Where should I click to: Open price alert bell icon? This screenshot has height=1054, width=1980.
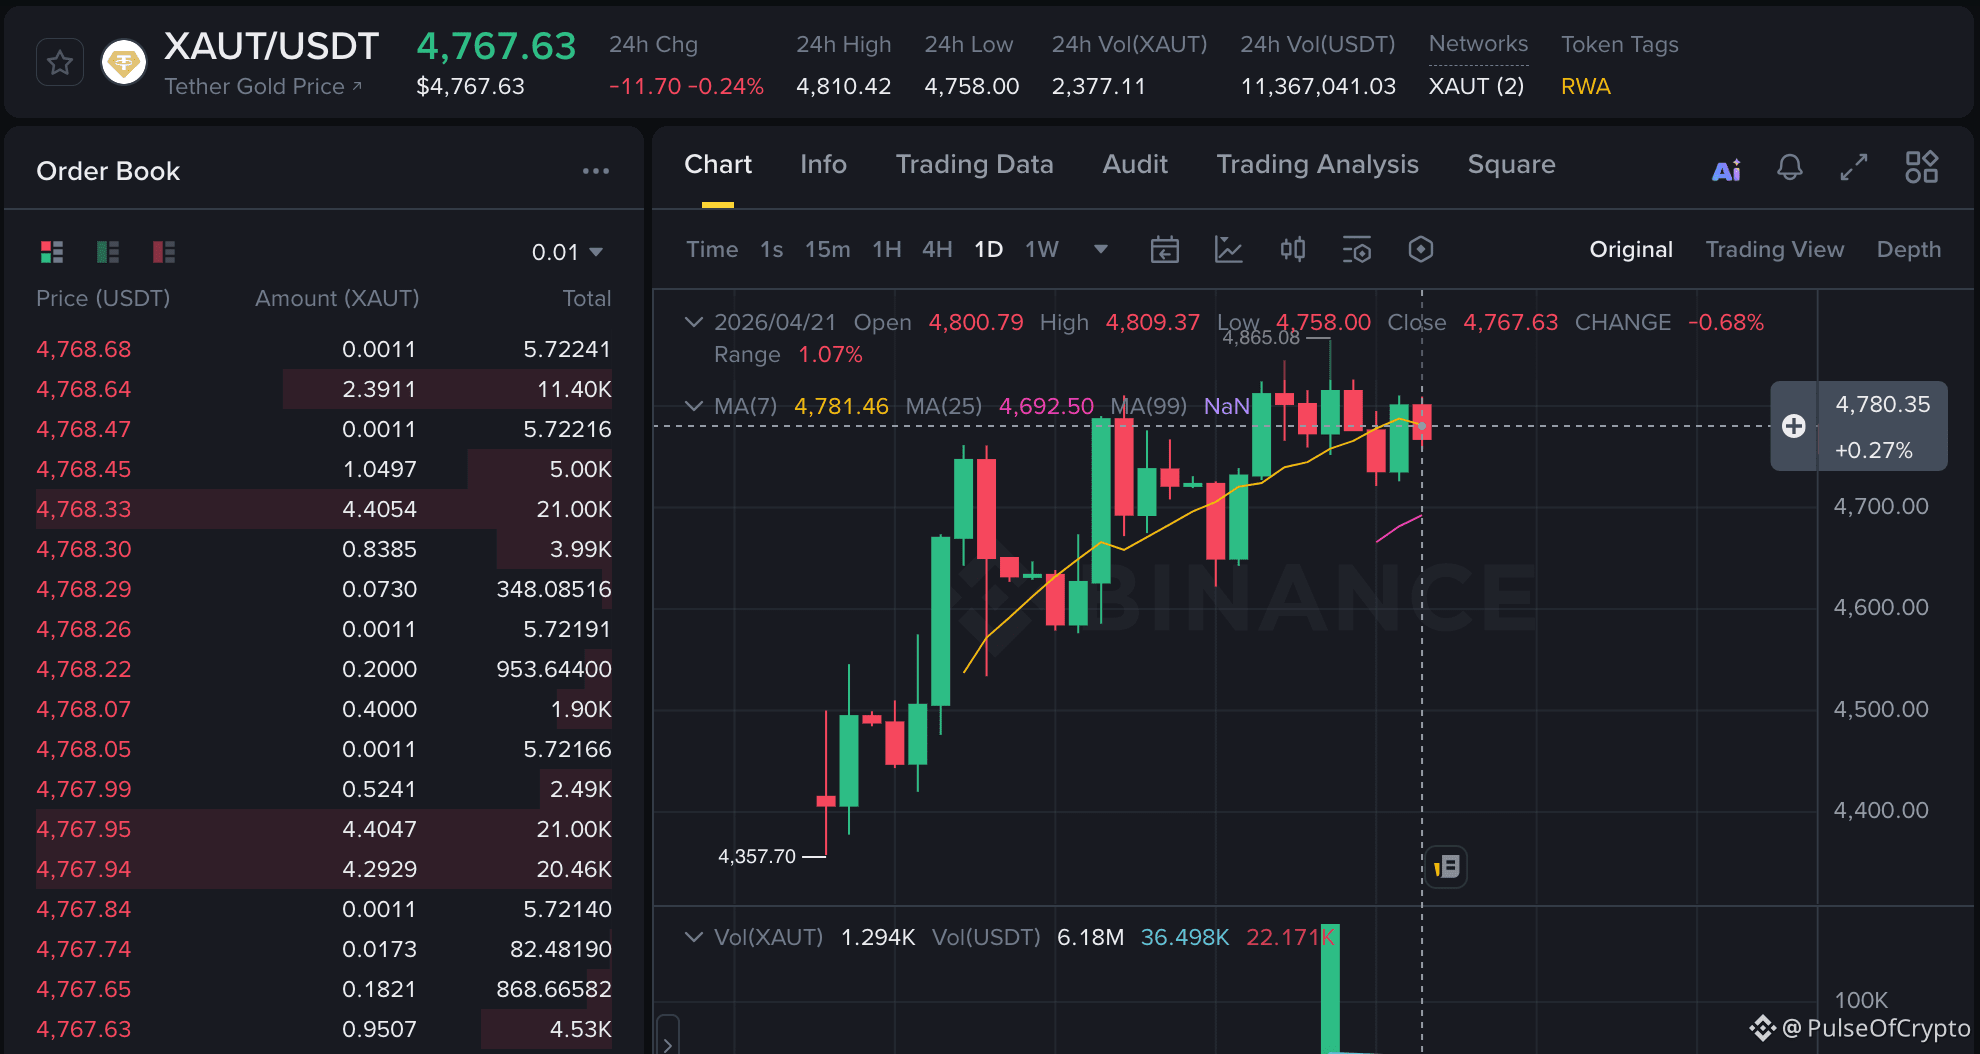(x=1790, y=167)
